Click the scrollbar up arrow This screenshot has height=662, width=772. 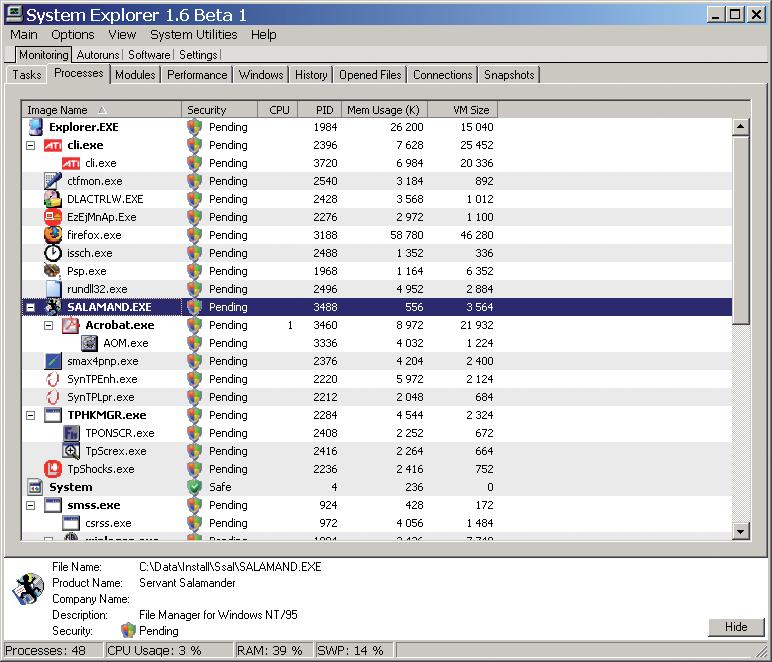pyautogui.click(x=740, y=127)
